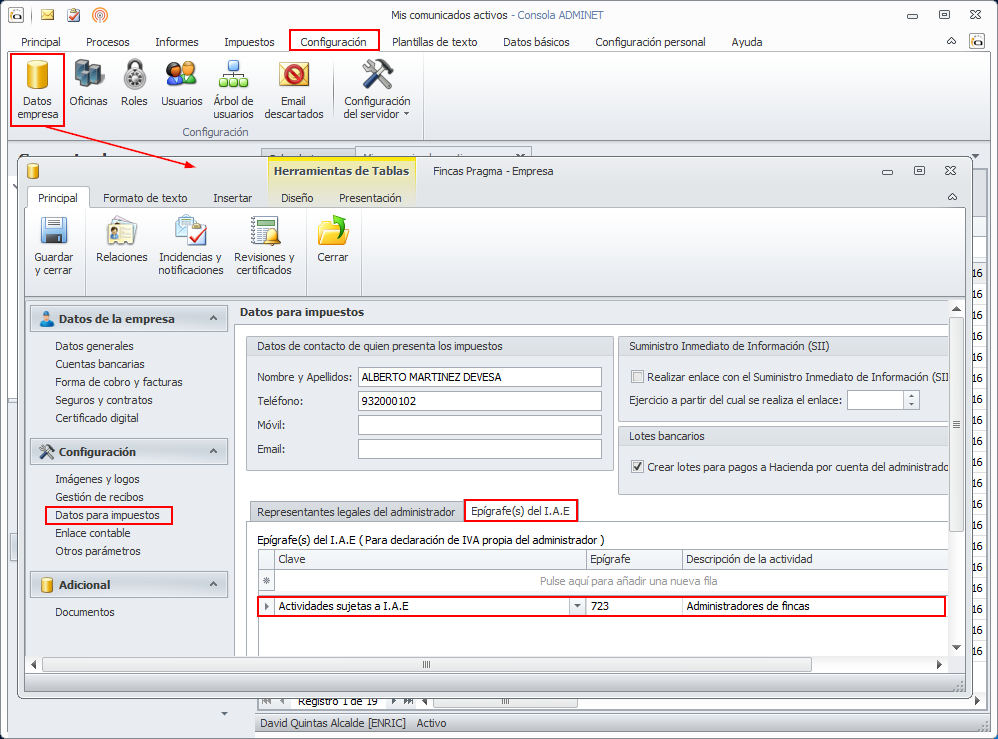
Task: Open Seguros y contratos in sidebar
Action: click(104, 400)
